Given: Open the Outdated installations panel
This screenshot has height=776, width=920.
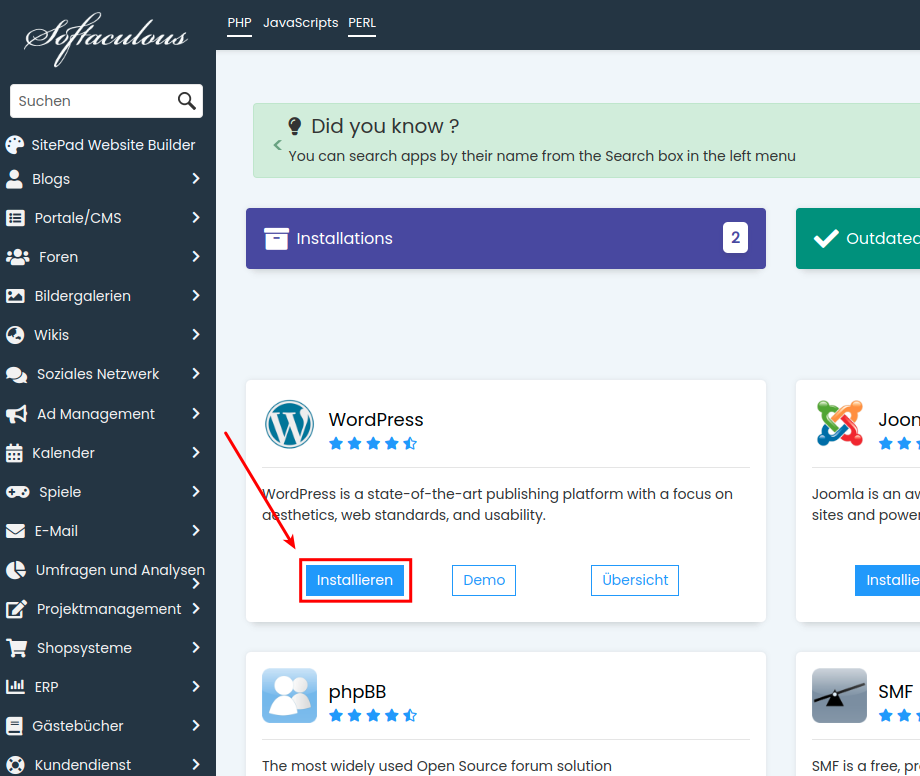Looking at the screenshot, I should (x=858, y=239).
